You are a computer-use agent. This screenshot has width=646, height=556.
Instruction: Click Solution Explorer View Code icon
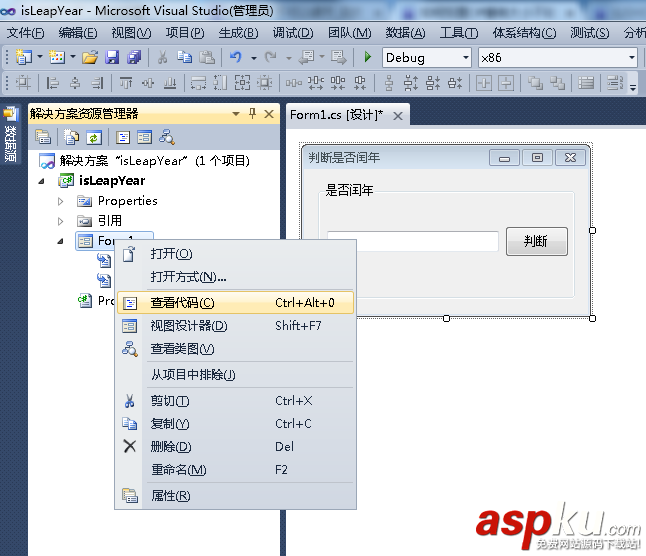tap(123, 137)
